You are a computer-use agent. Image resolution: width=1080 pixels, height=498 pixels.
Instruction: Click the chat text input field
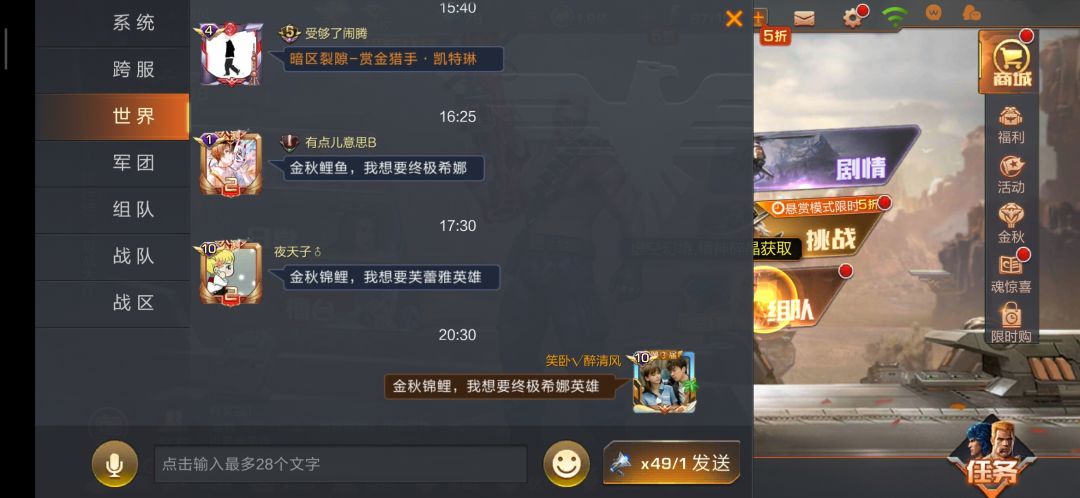point(340,464)
